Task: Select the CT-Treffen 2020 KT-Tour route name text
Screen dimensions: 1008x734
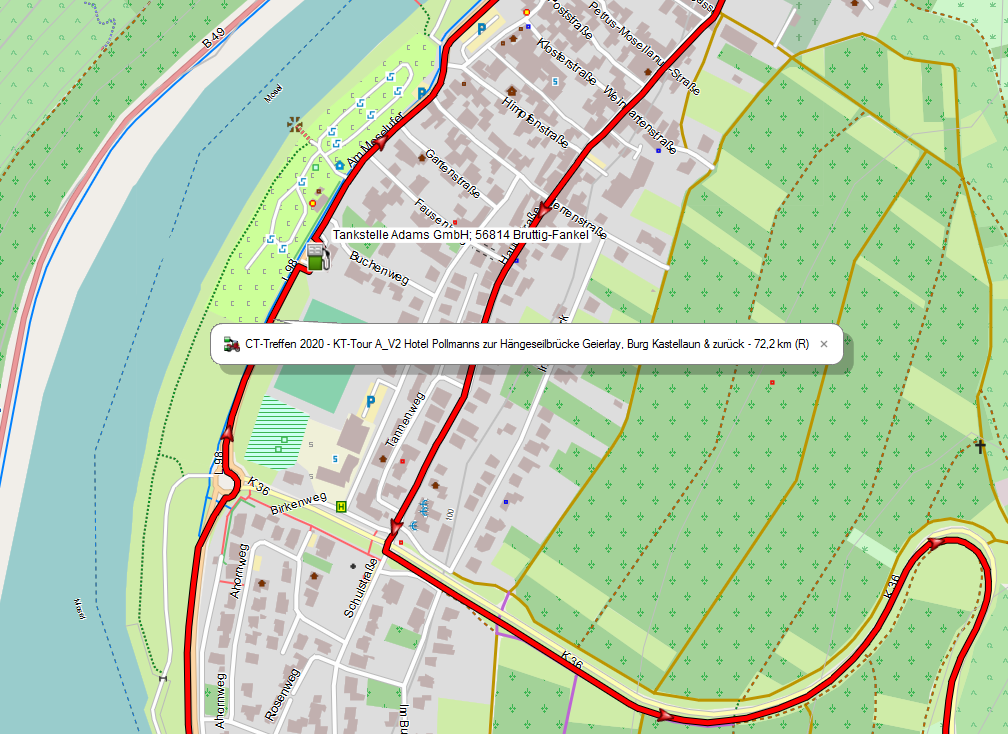Action: tap(527, 345)
